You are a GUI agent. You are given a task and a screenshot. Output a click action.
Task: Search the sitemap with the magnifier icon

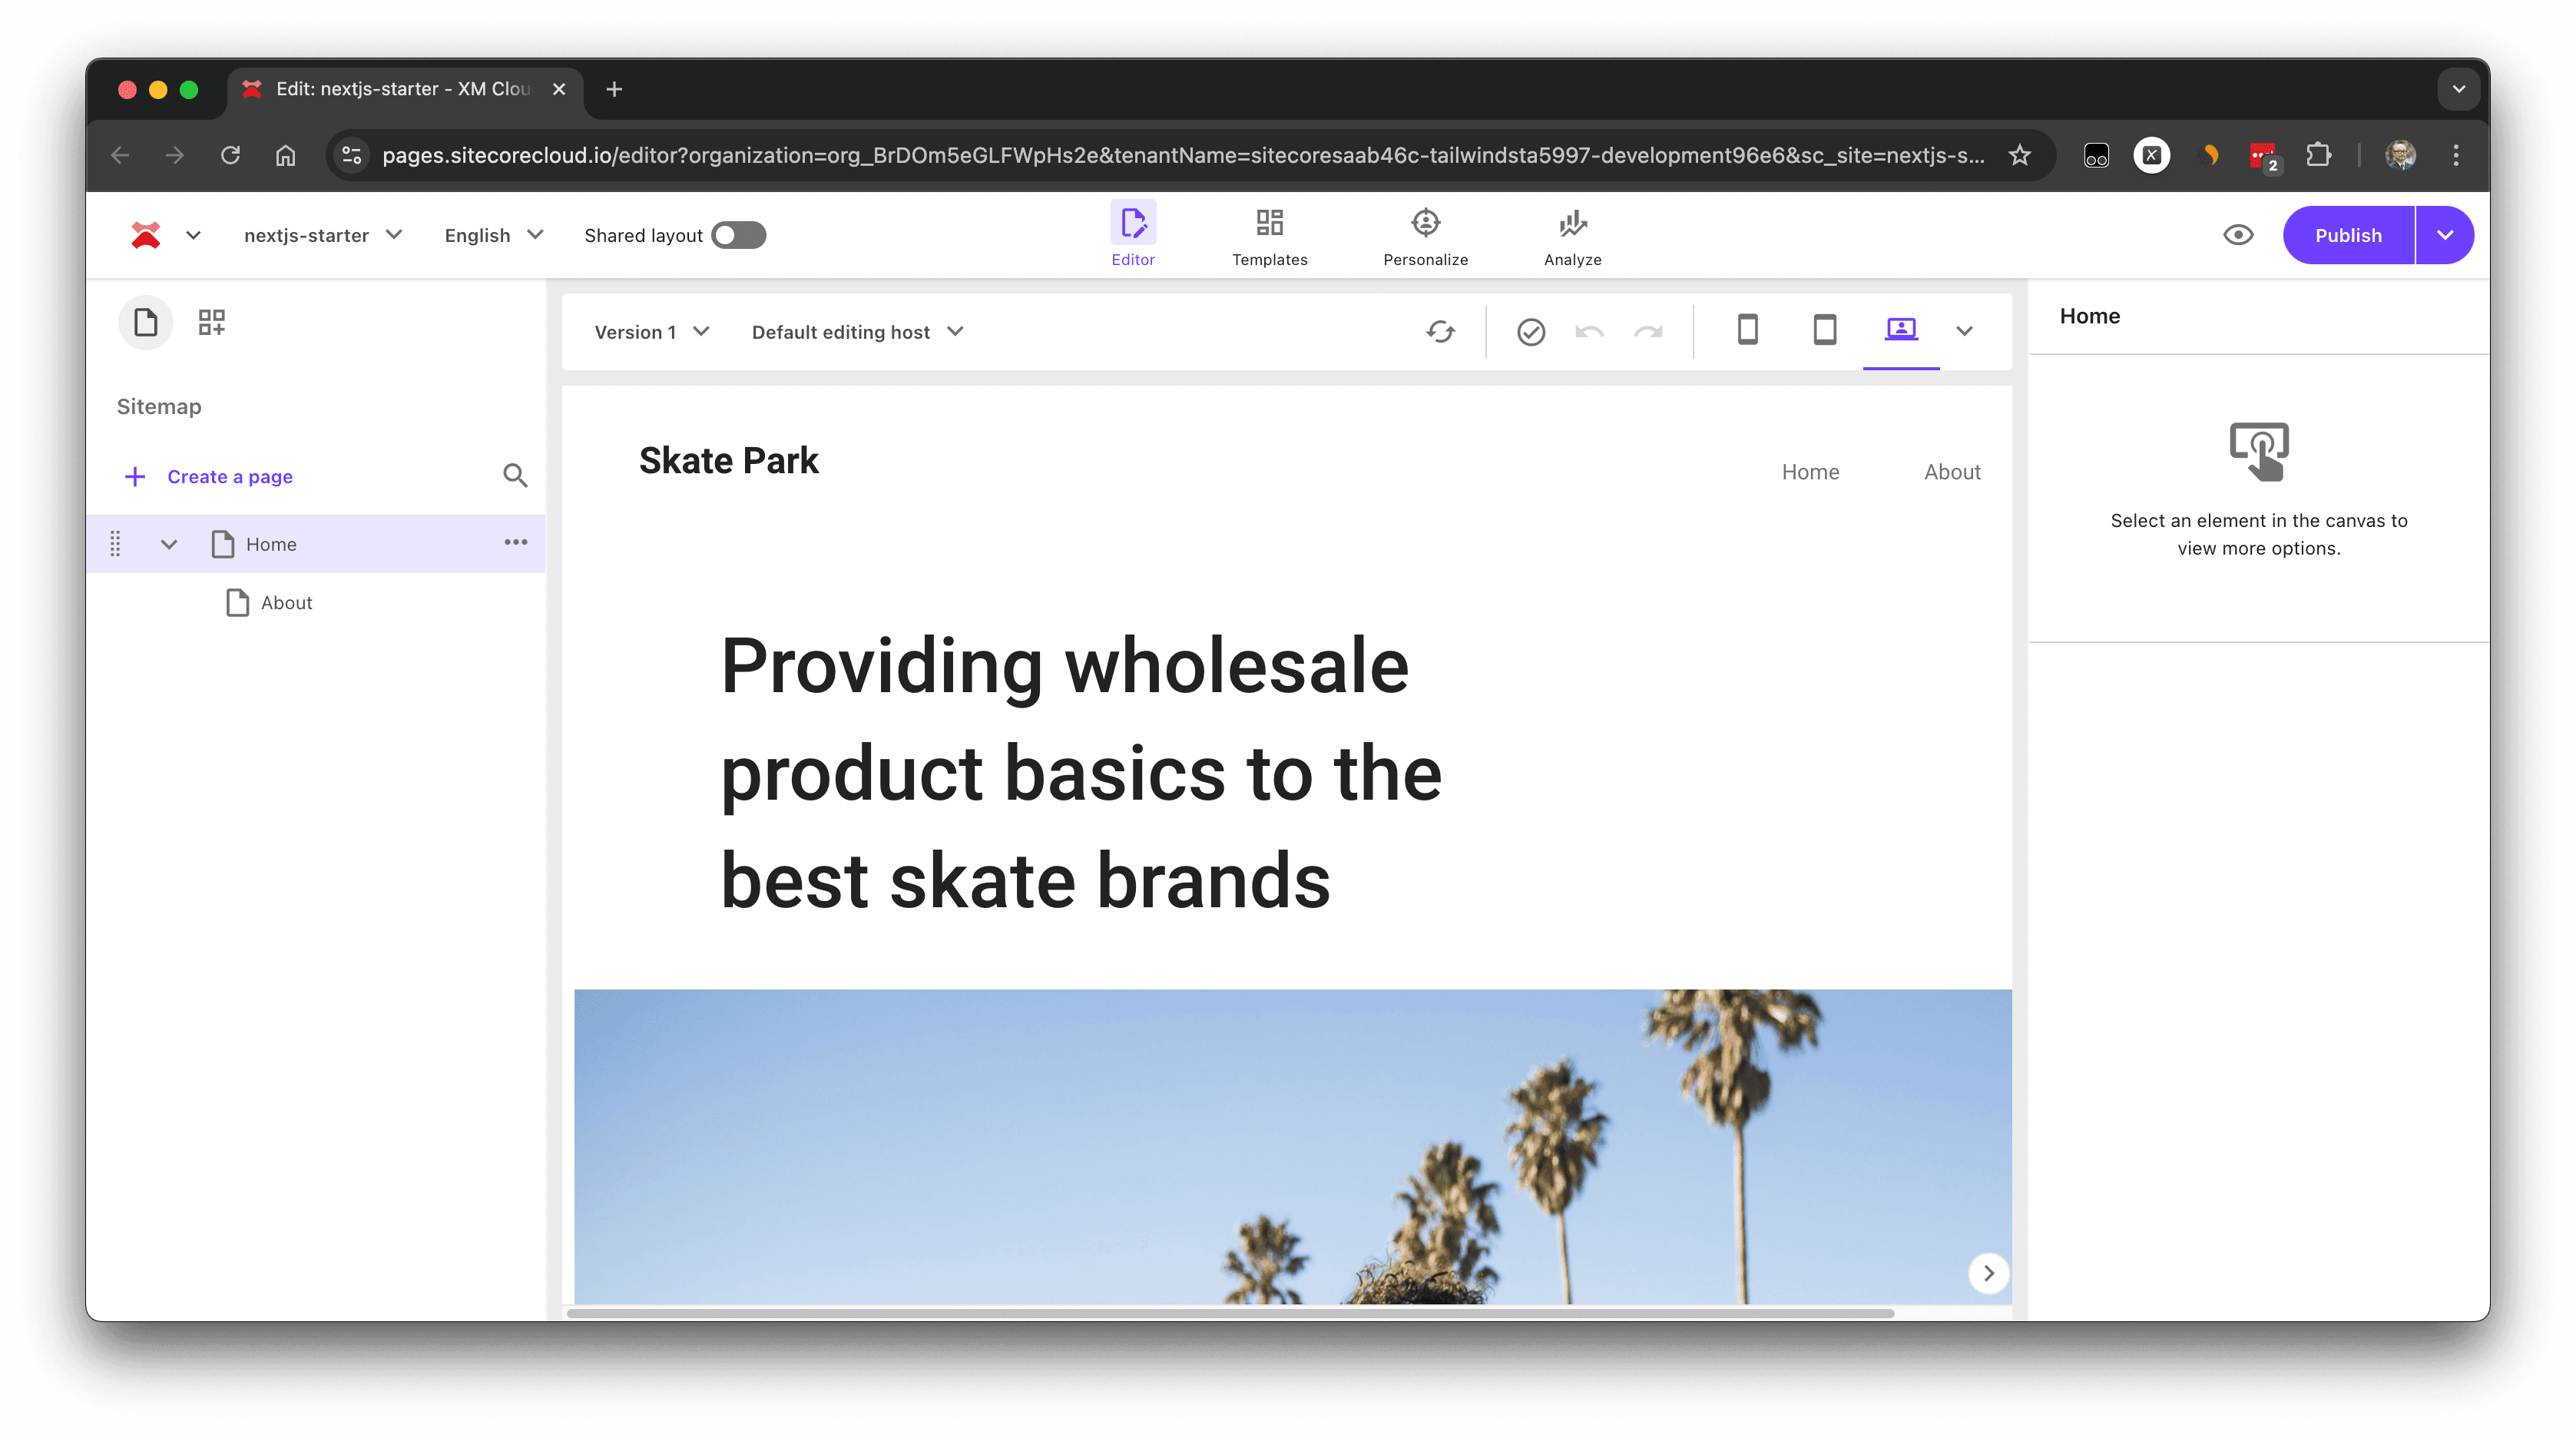click(x=514, y=475)
